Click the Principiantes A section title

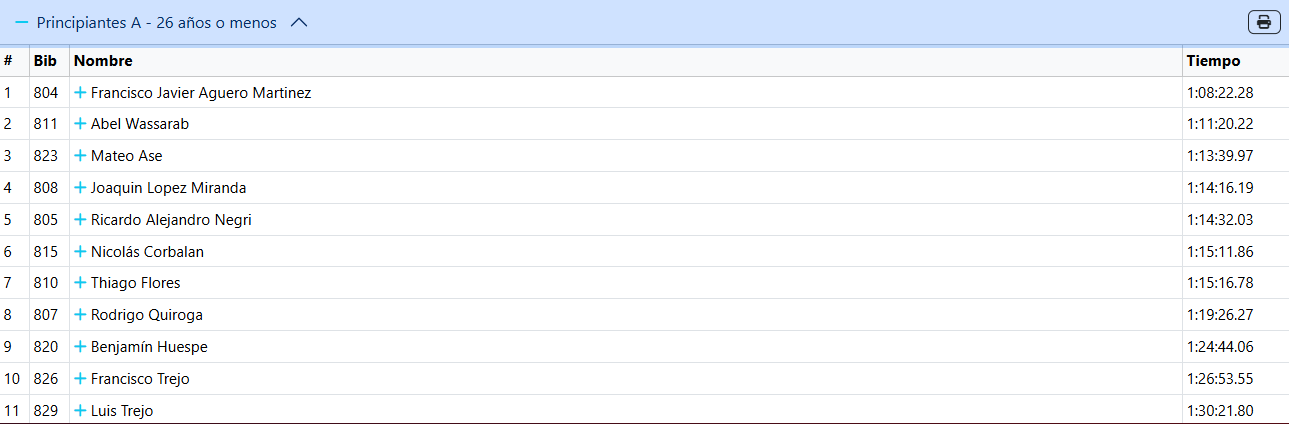(x=157, y=23)
